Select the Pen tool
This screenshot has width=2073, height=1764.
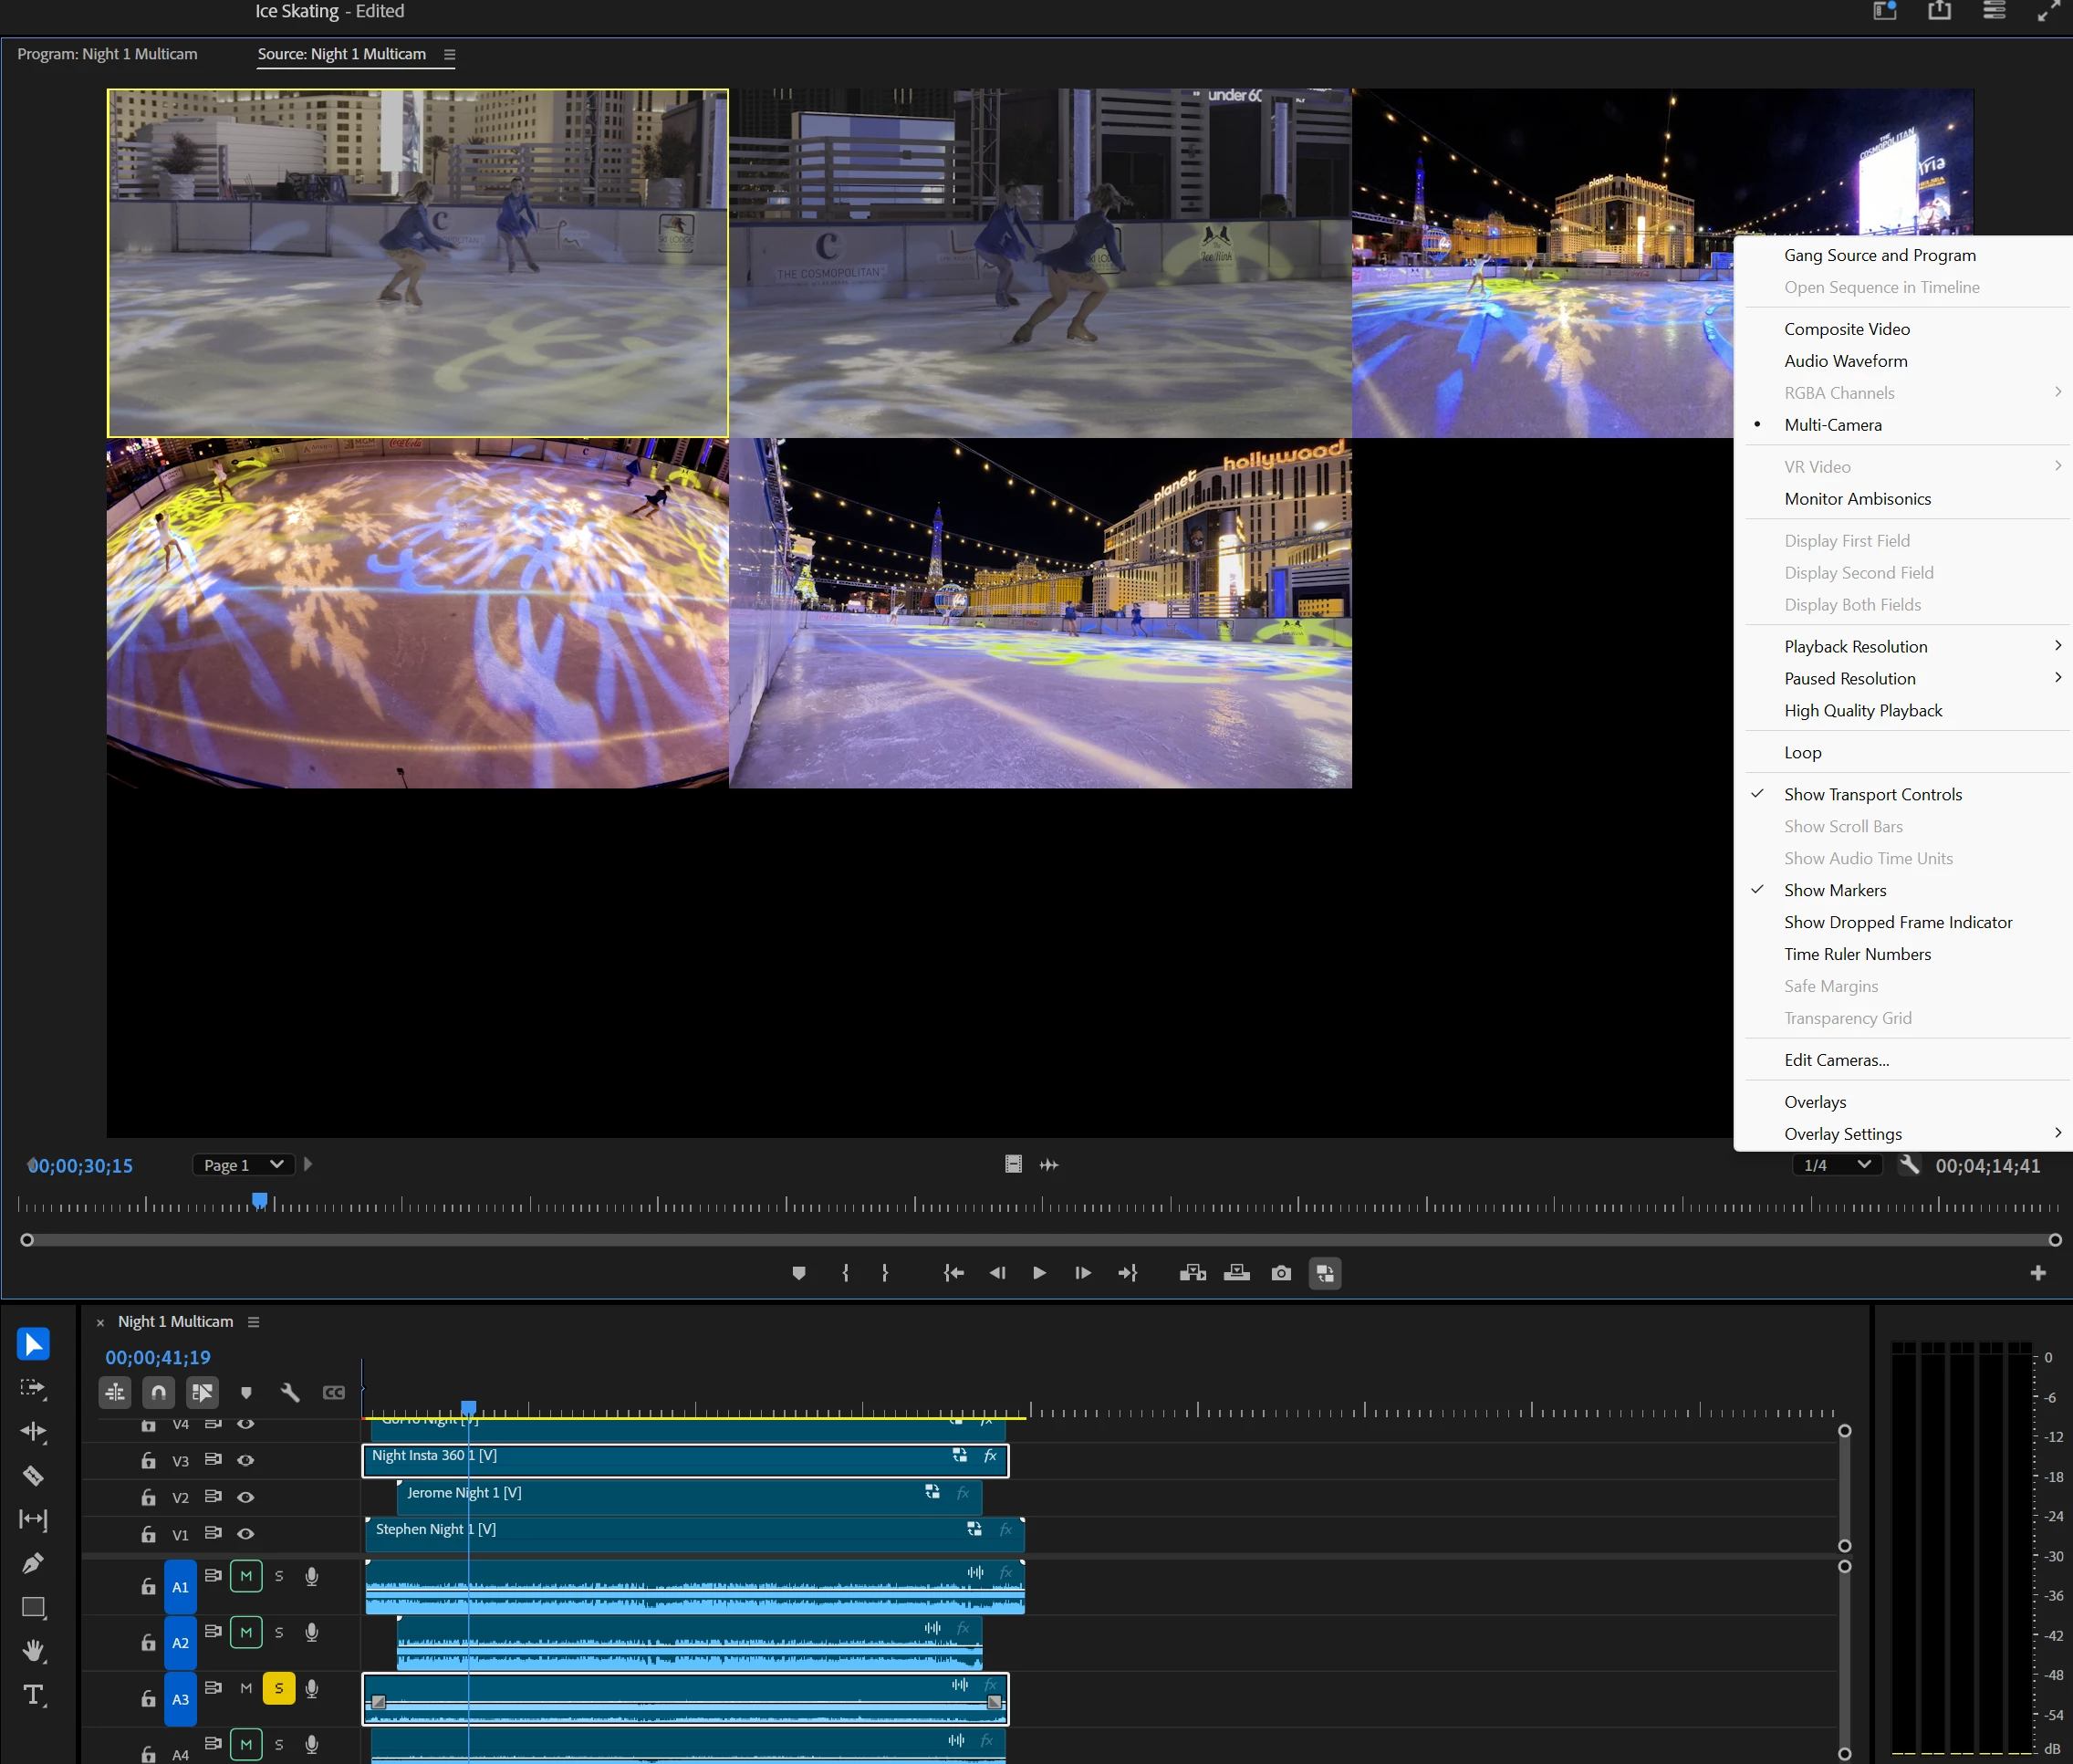pos(33,1563)
